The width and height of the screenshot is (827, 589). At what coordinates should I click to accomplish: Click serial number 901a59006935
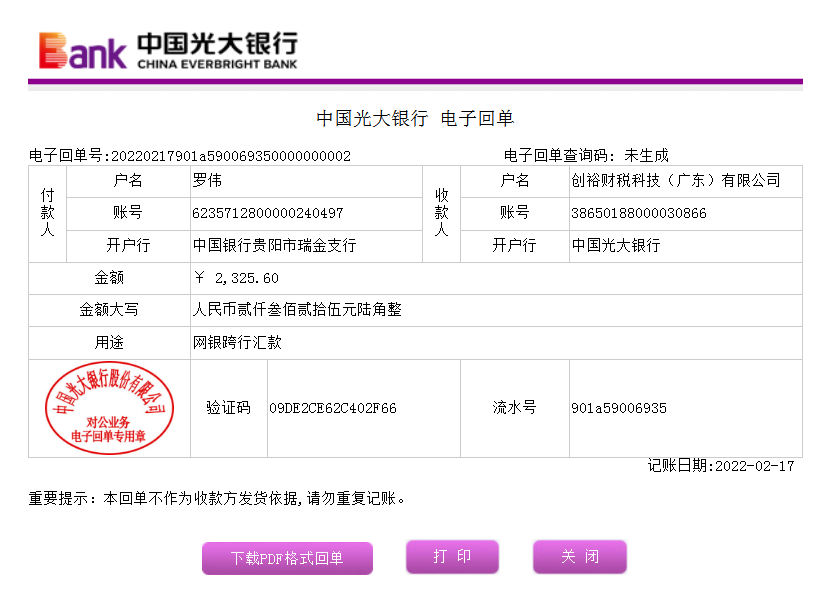pyautogui.click(x=619, y=408)
